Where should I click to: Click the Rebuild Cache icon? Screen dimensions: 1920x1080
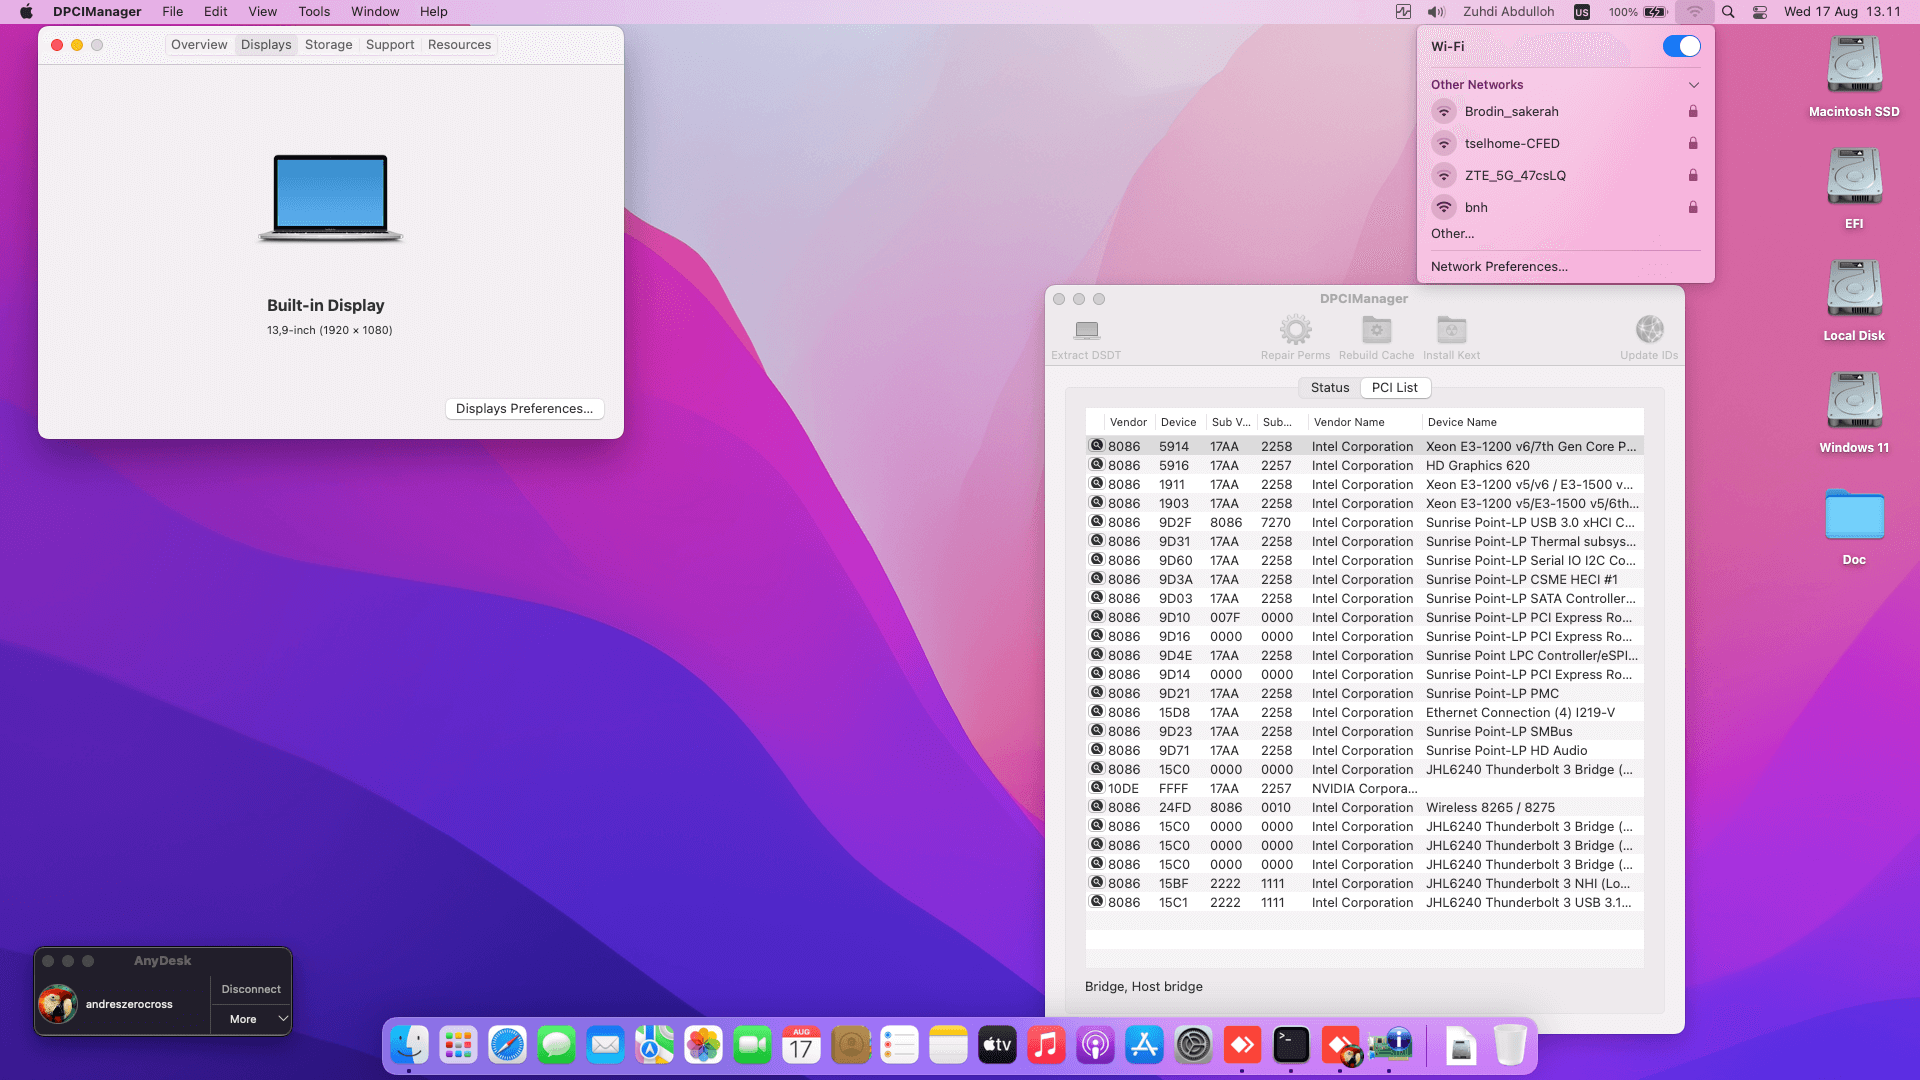coord(1376,330)
